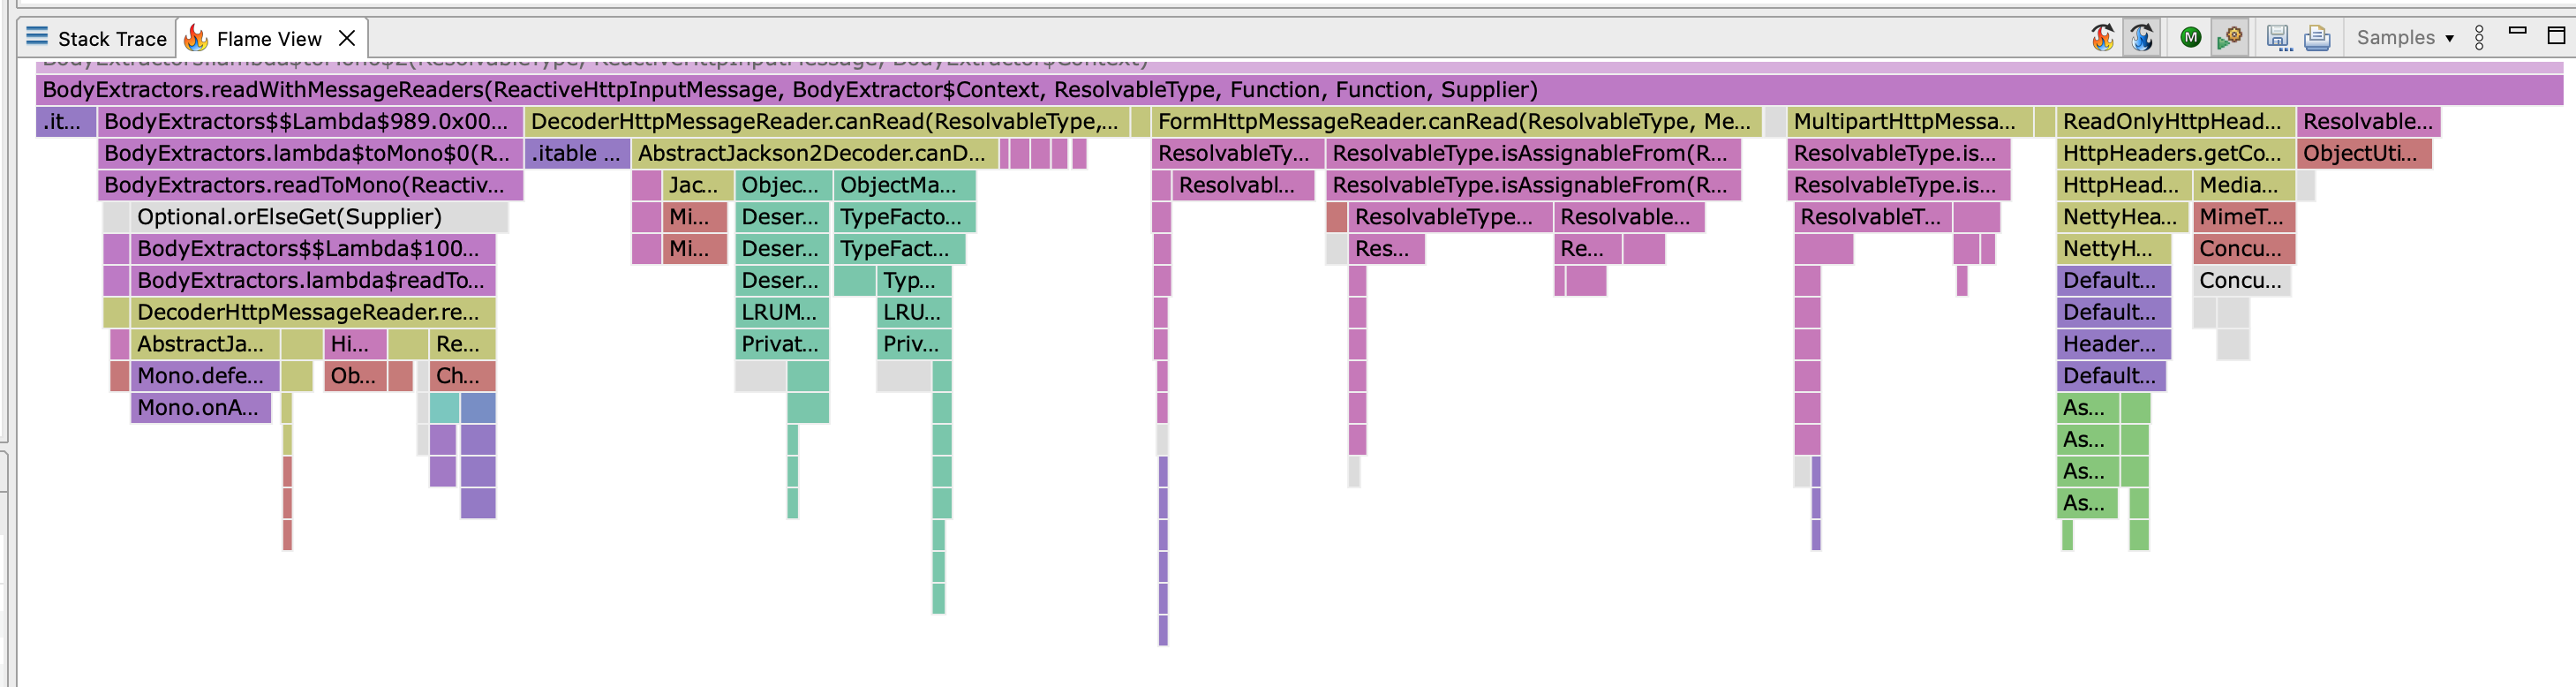Click the HttpHead... frame
This screenshot has width=2576, height=687.
click(x=2123, y=185)
